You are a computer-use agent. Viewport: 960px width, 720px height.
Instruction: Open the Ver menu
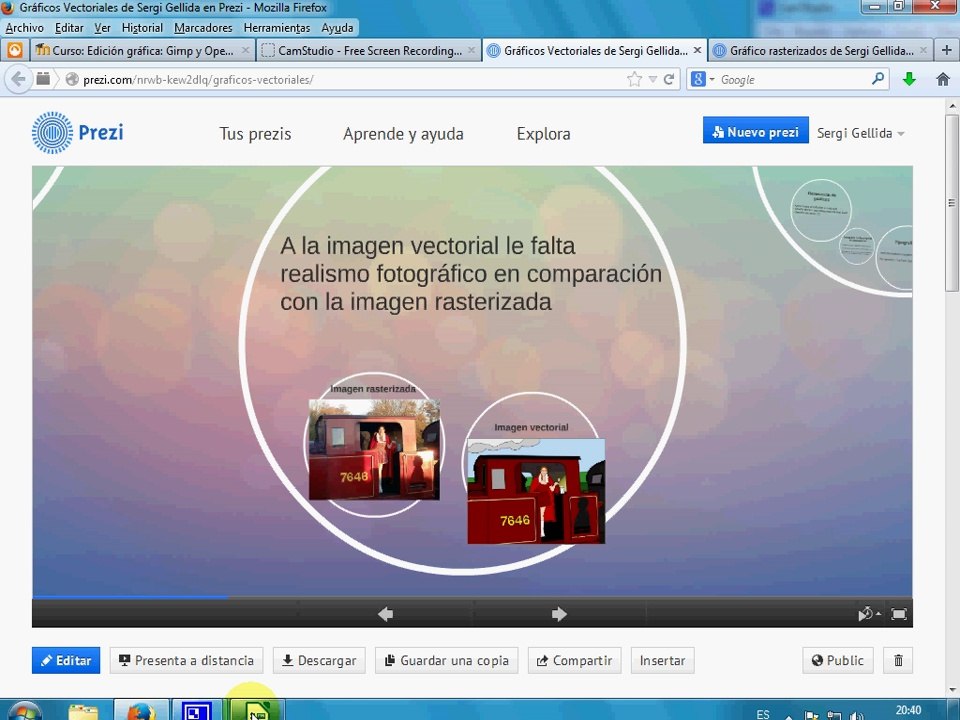point(102,28)
